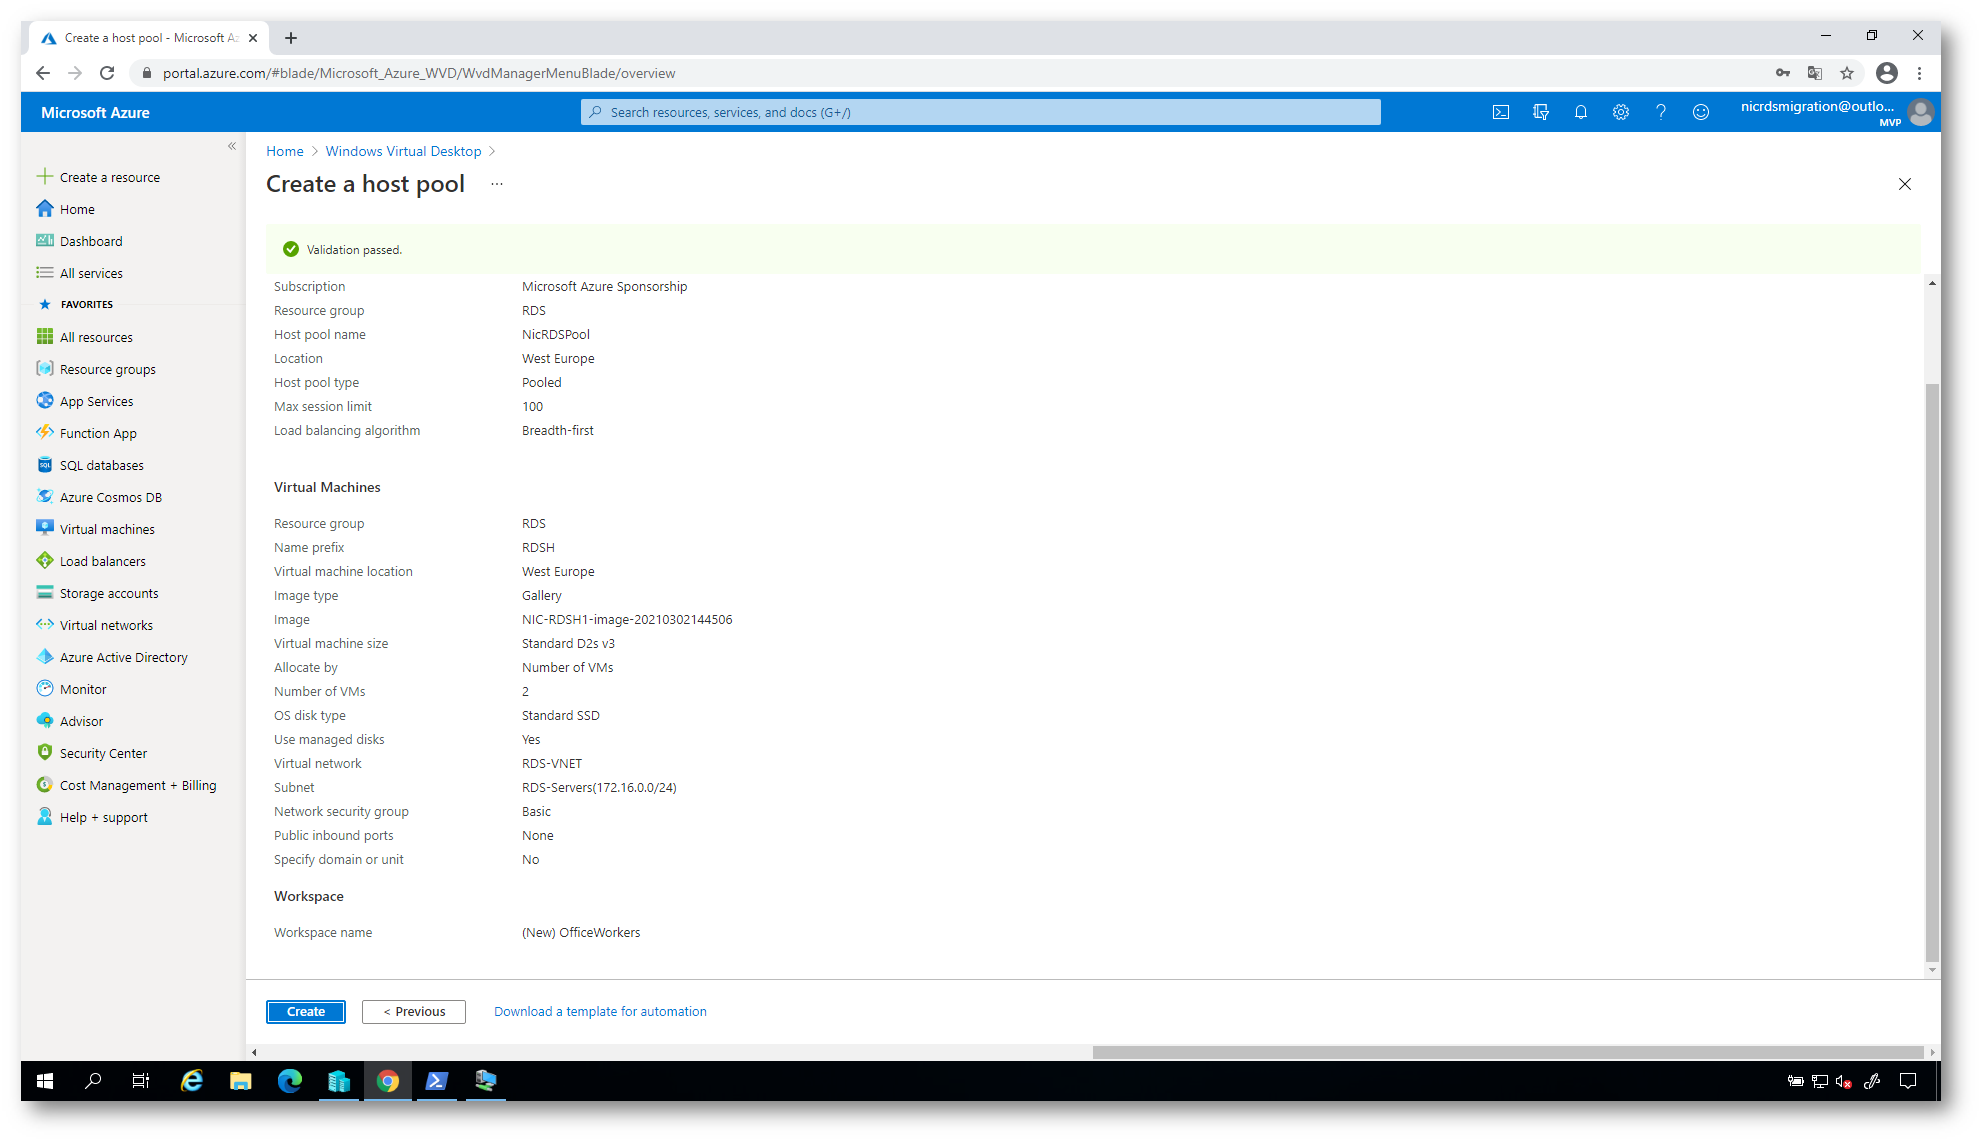
Task: Open Windows Start menu
Action: coord(45,1081)
